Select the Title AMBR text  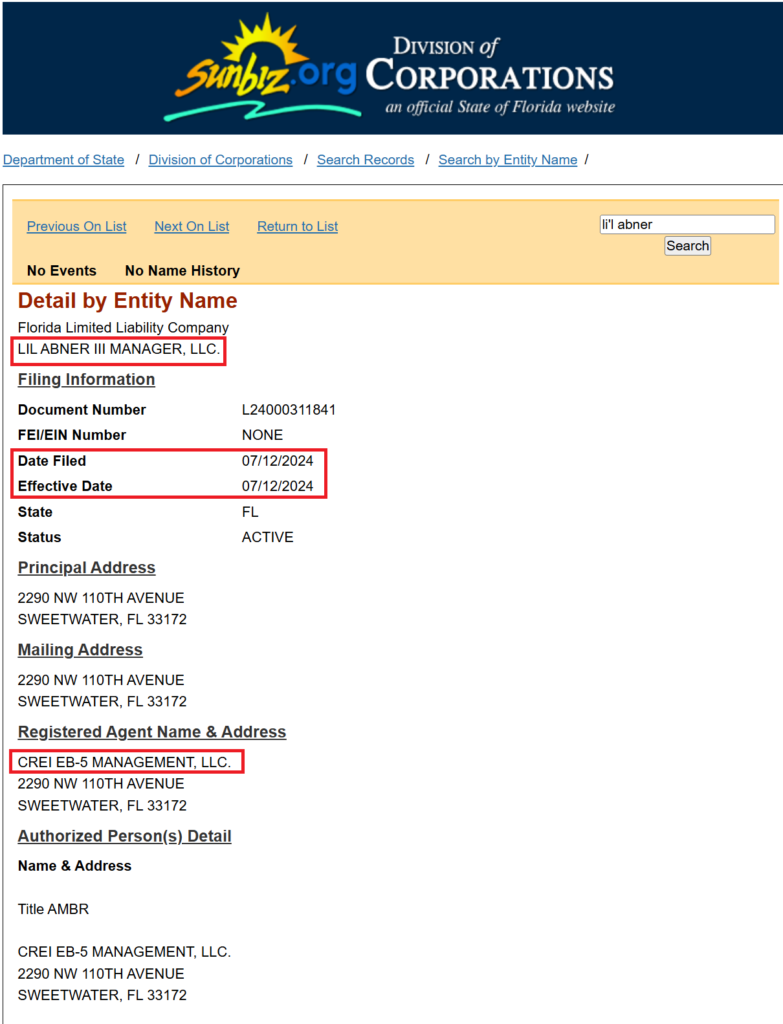pyautogui.click(x=53, y=910)
